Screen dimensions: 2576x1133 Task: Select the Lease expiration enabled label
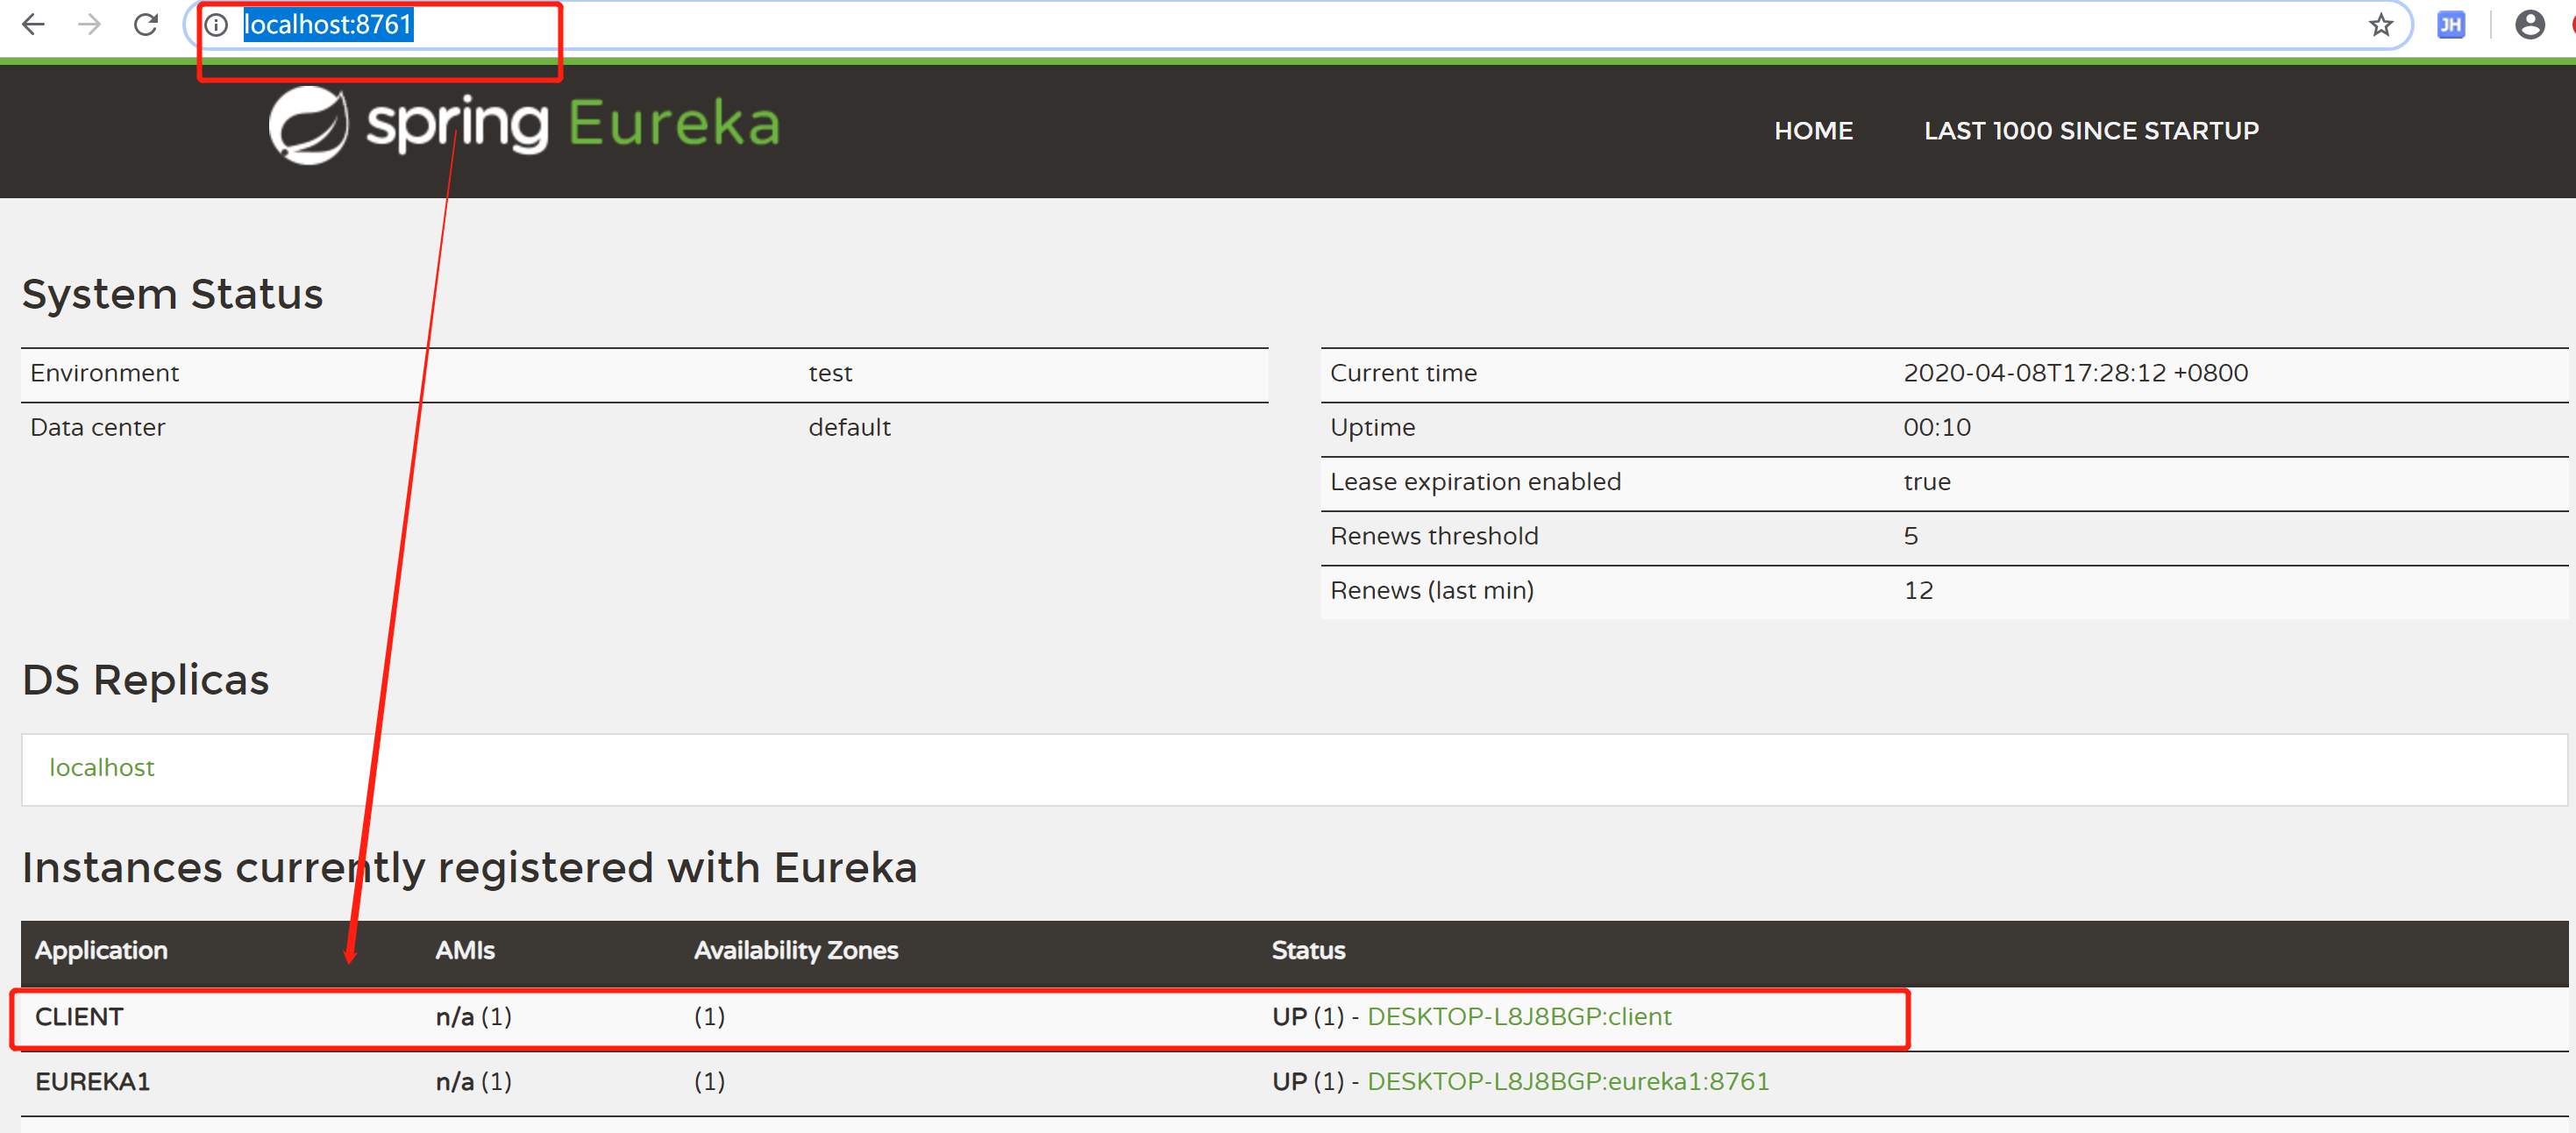point(1475,482)
